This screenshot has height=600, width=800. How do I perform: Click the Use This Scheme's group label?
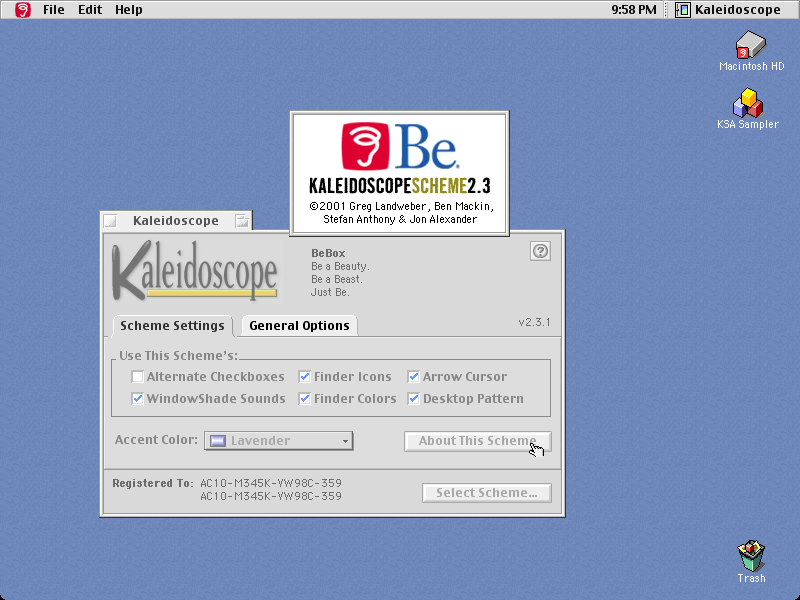point(179,356)
